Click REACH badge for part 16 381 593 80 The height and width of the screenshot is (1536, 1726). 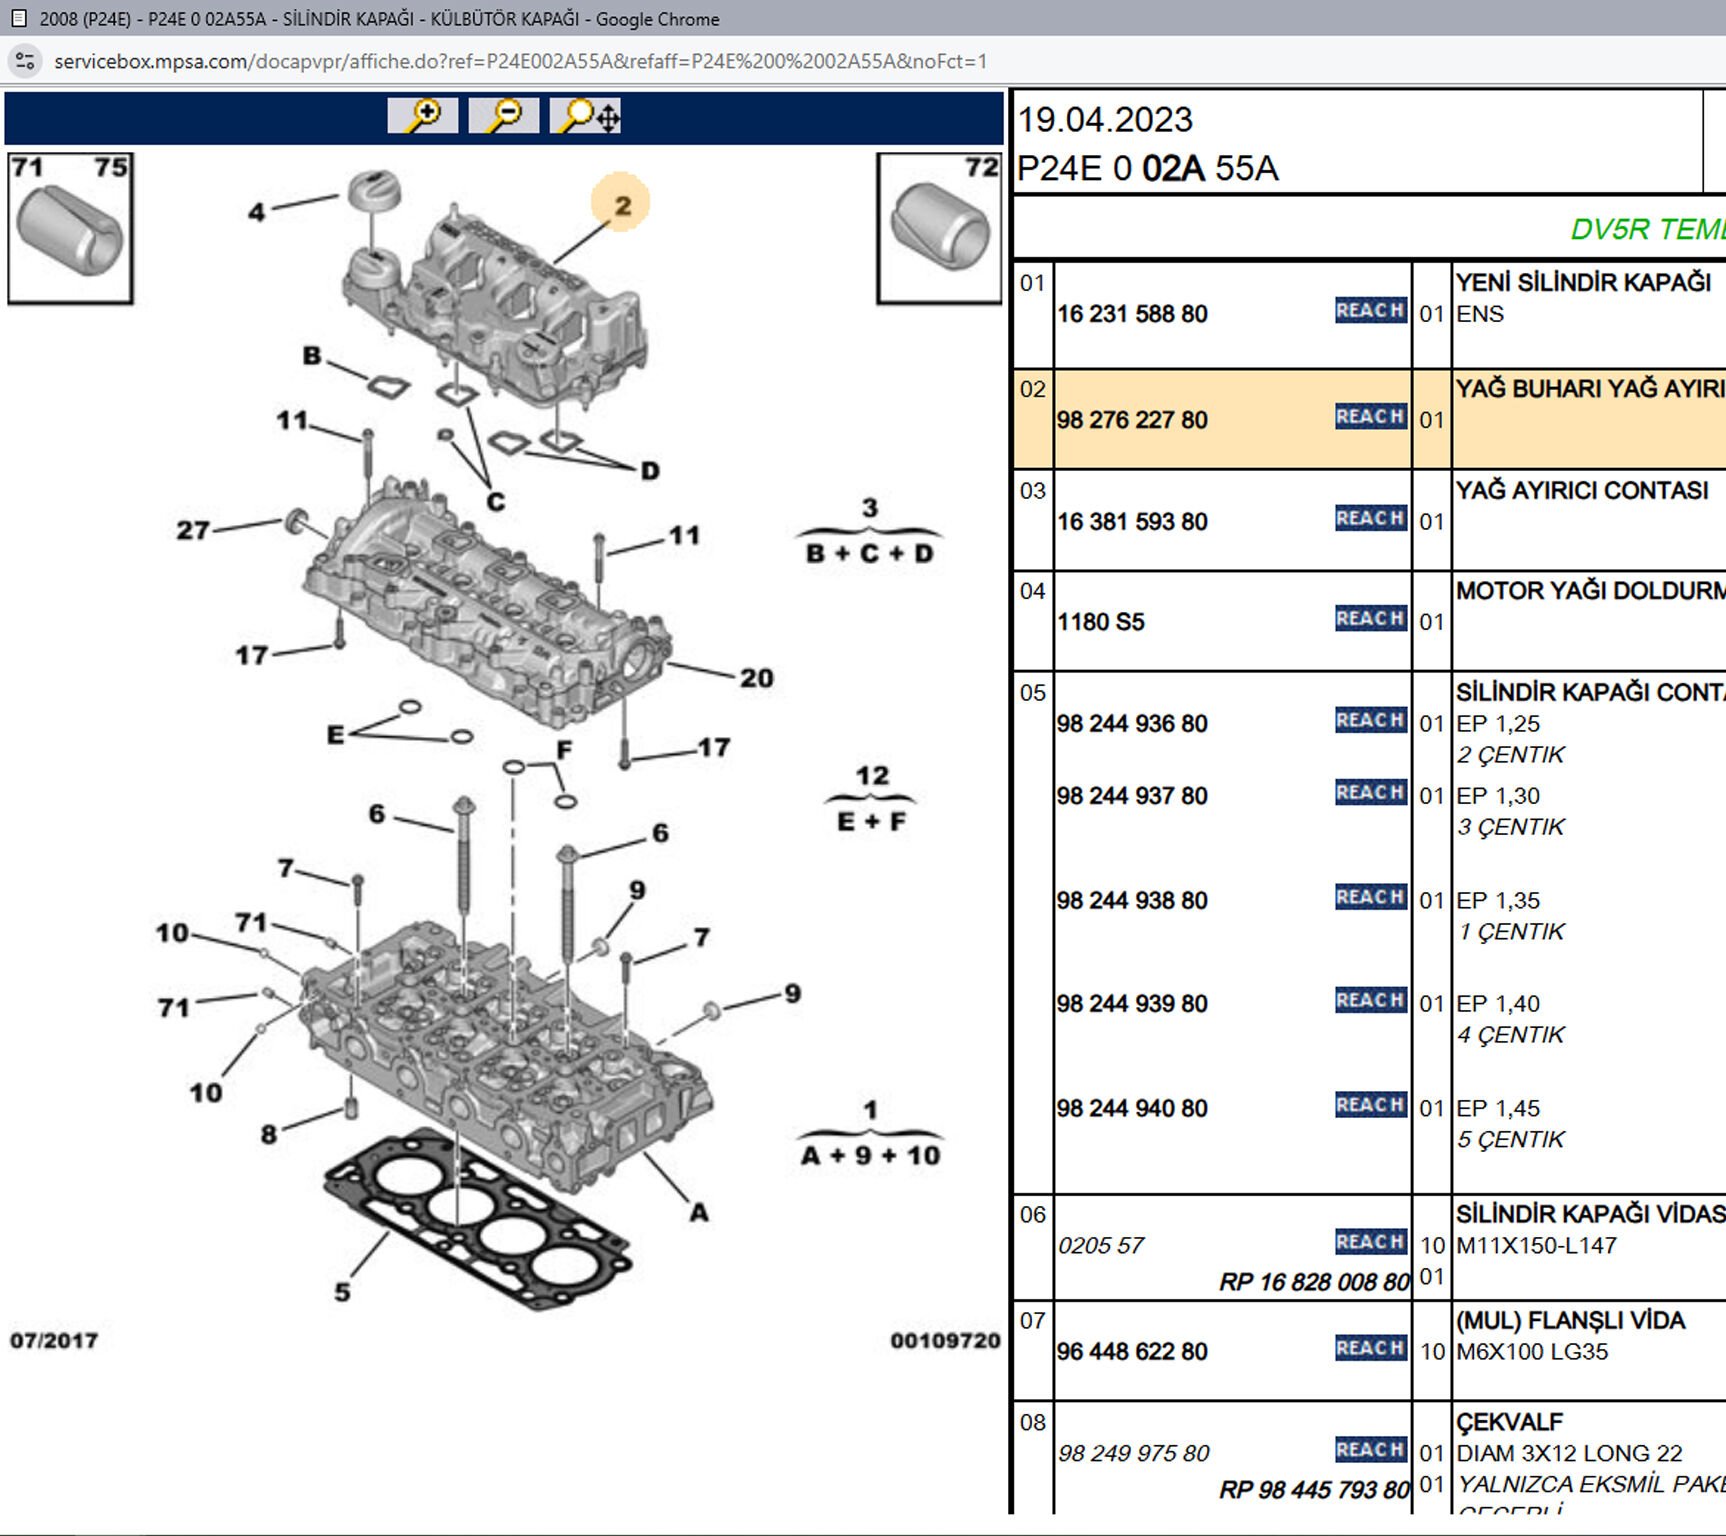click(1370, 519)
